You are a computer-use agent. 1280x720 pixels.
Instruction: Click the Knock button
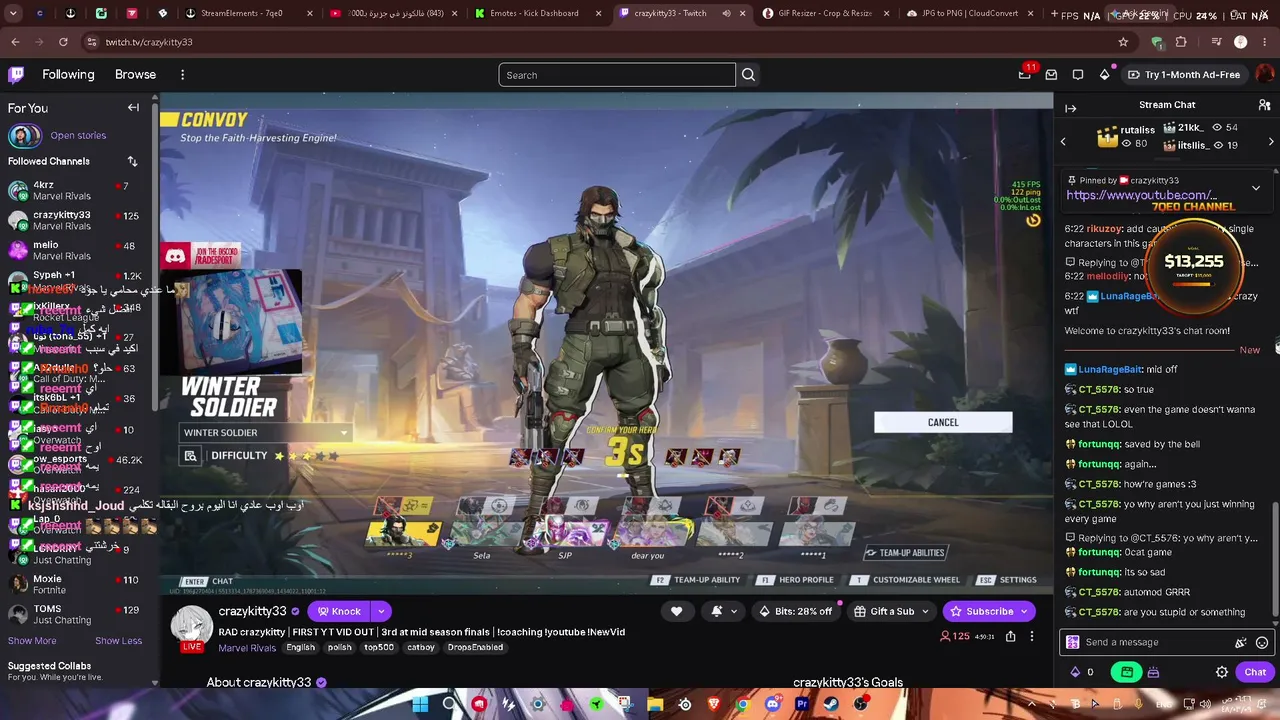[339, 611]
